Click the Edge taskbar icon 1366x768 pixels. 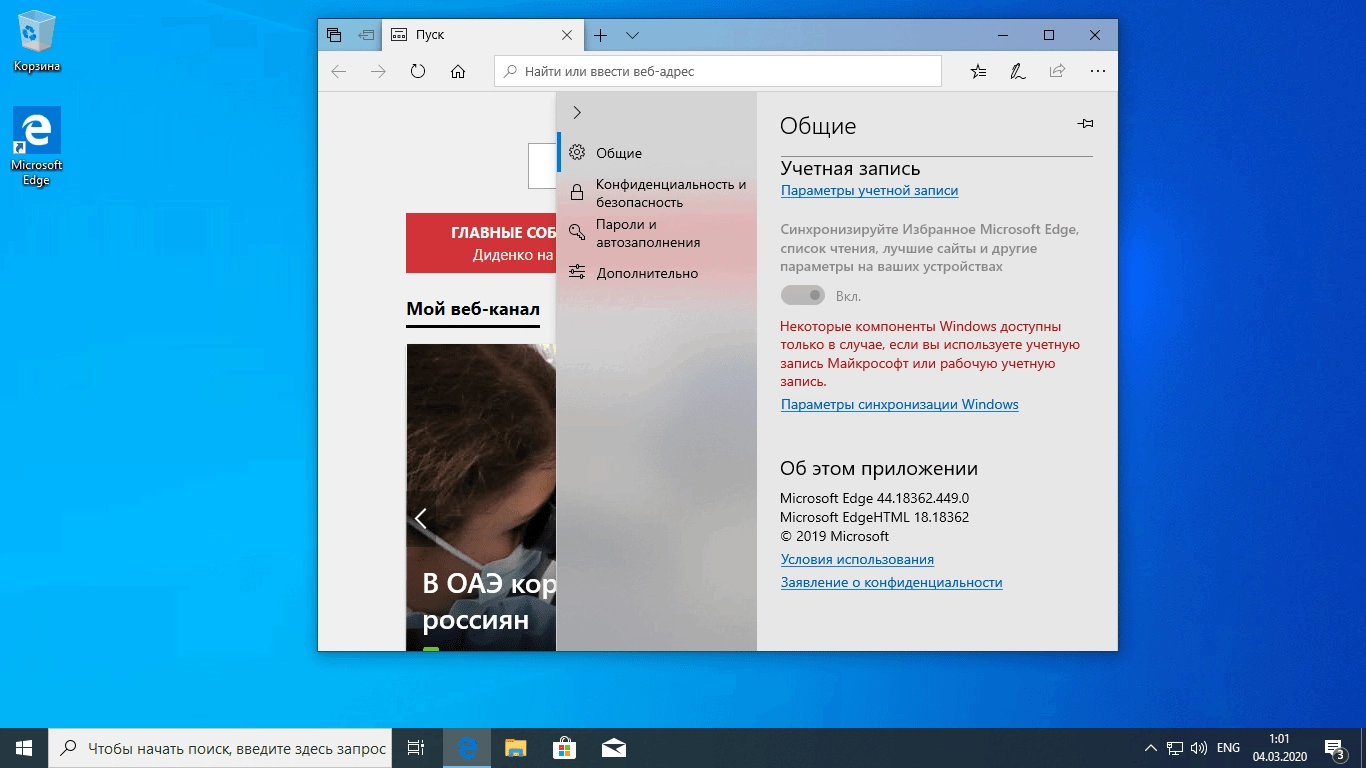click(466, 748)
